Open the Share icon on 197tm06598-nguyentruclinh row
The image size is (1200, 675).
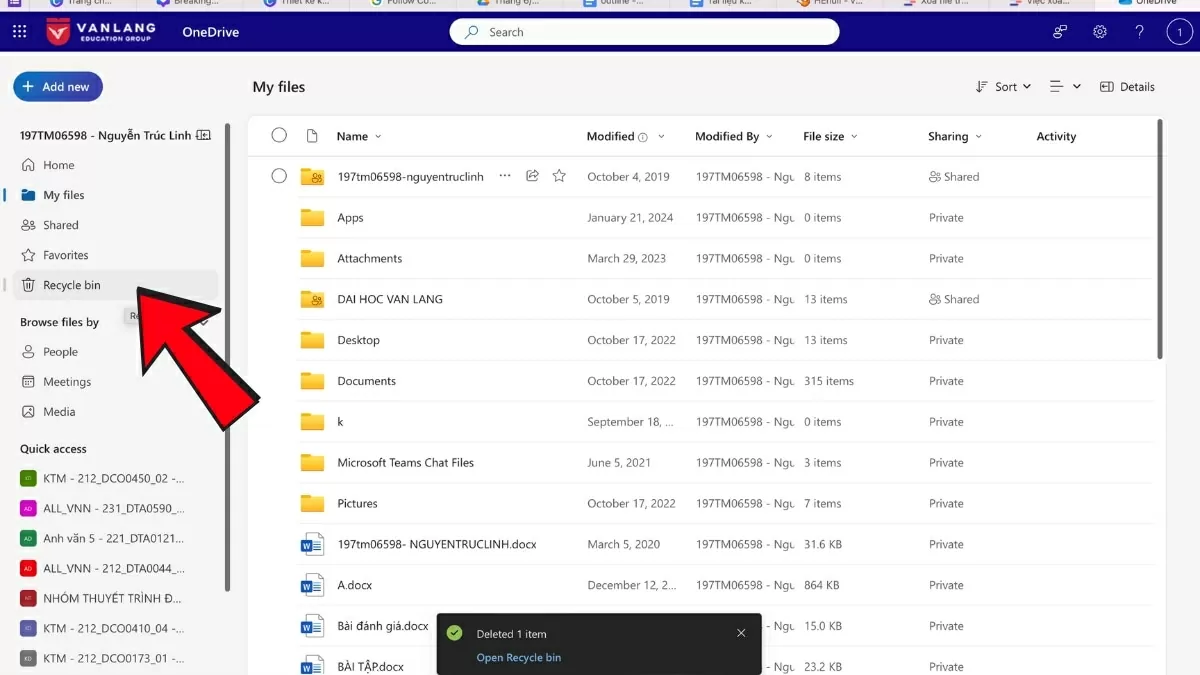click(x=532, y=175)
